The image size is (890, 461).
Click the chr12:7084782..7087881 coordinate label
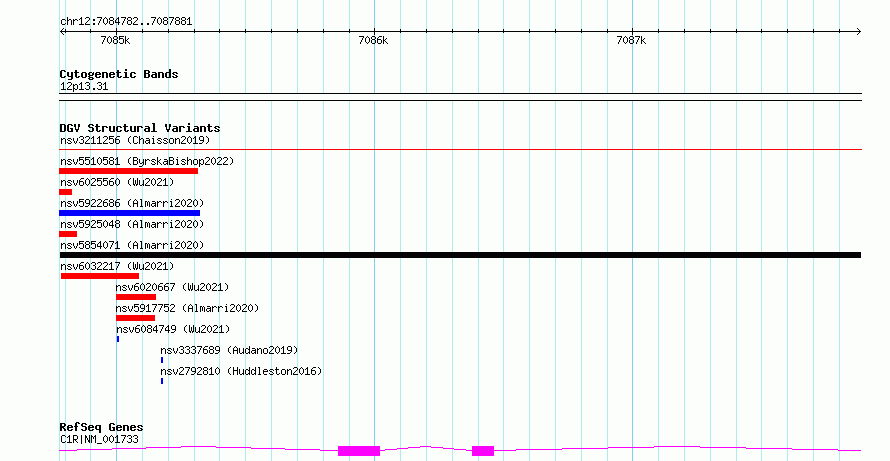(126, 22)
